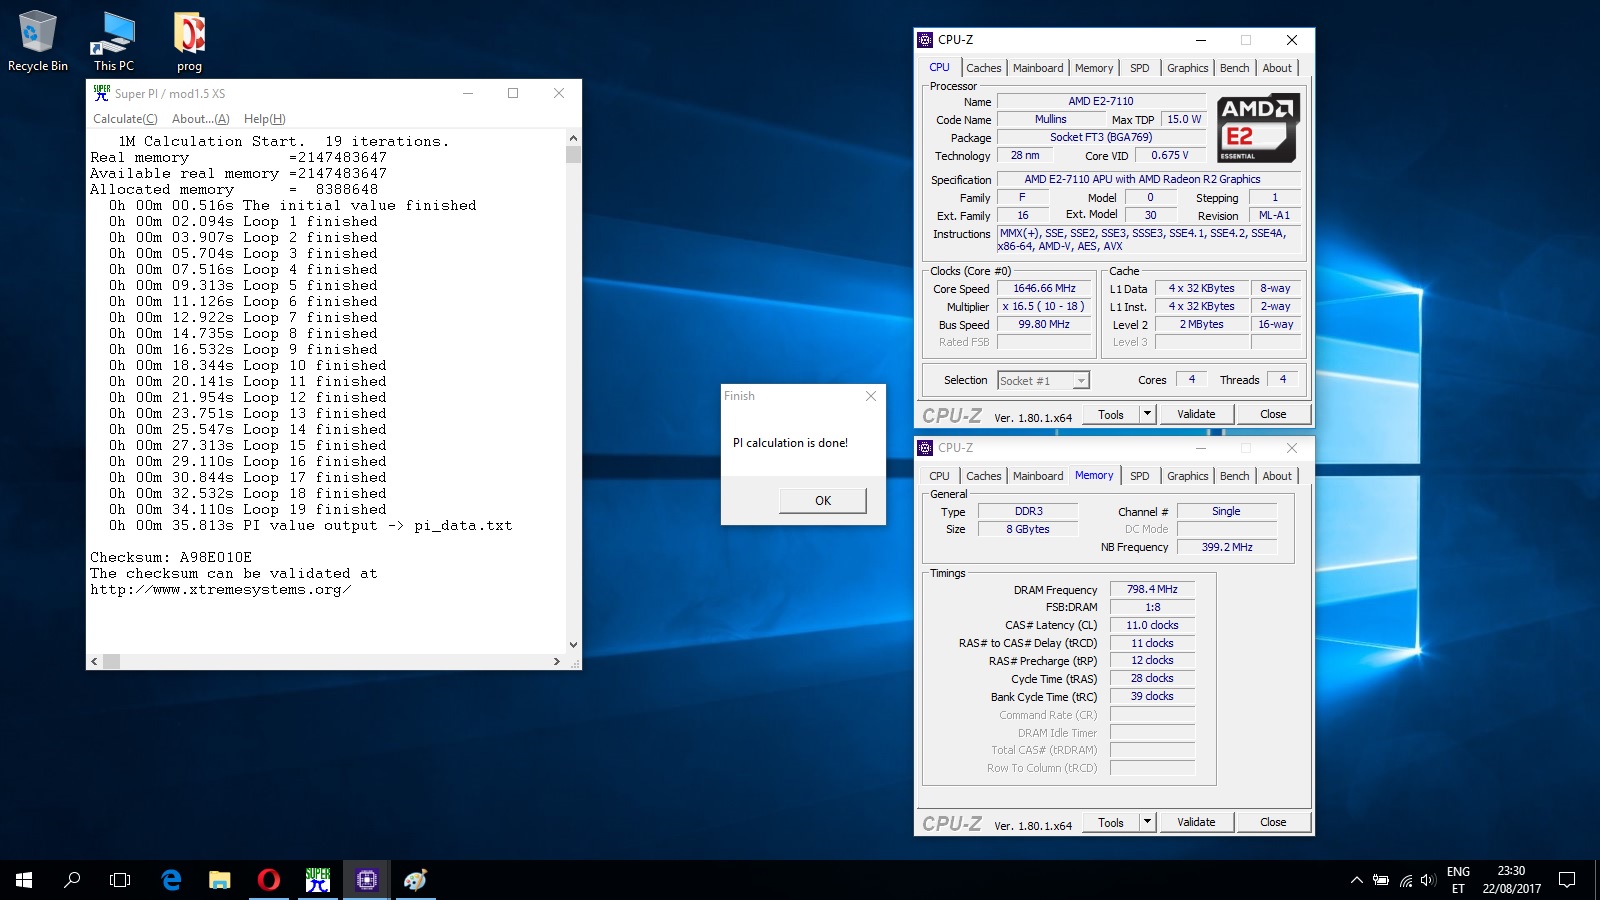Click Validate in top CPU-Z window
This screenshot has width=1600, height=900.
pyautogui.click(x=1196, y=415)
